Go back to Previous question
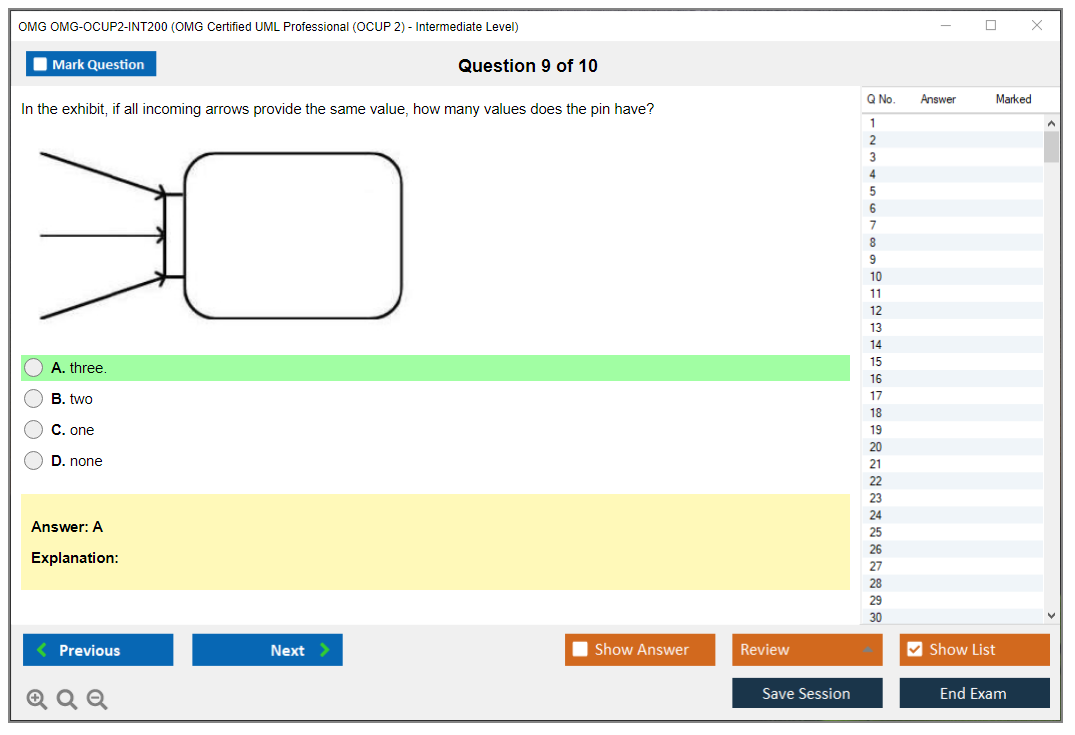The image size is (1075, 735). [98, 650]
